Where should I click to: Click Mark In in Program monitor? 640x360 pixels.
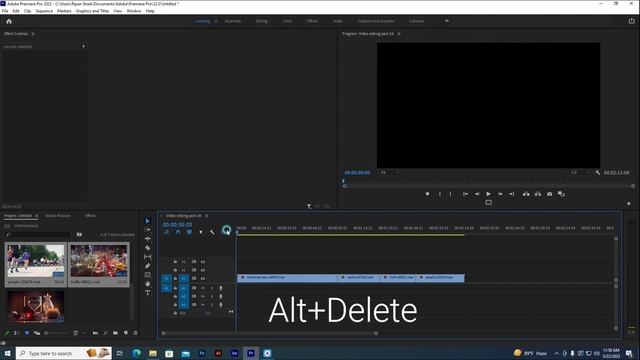(x=440, y=194)
